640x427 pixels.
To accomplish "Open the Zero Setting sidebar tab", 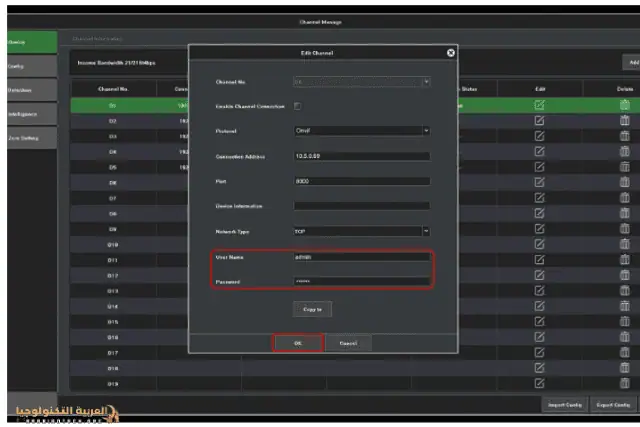I will pyautogui.click(x=32, y=138).
